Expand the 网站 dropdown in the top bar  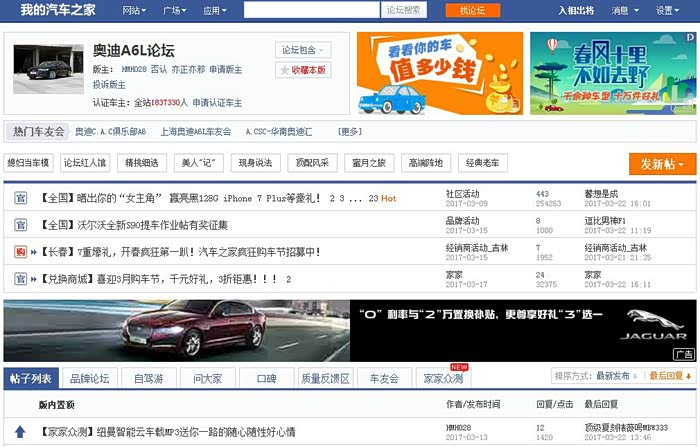pyautogui.click(x=133, y=10)
